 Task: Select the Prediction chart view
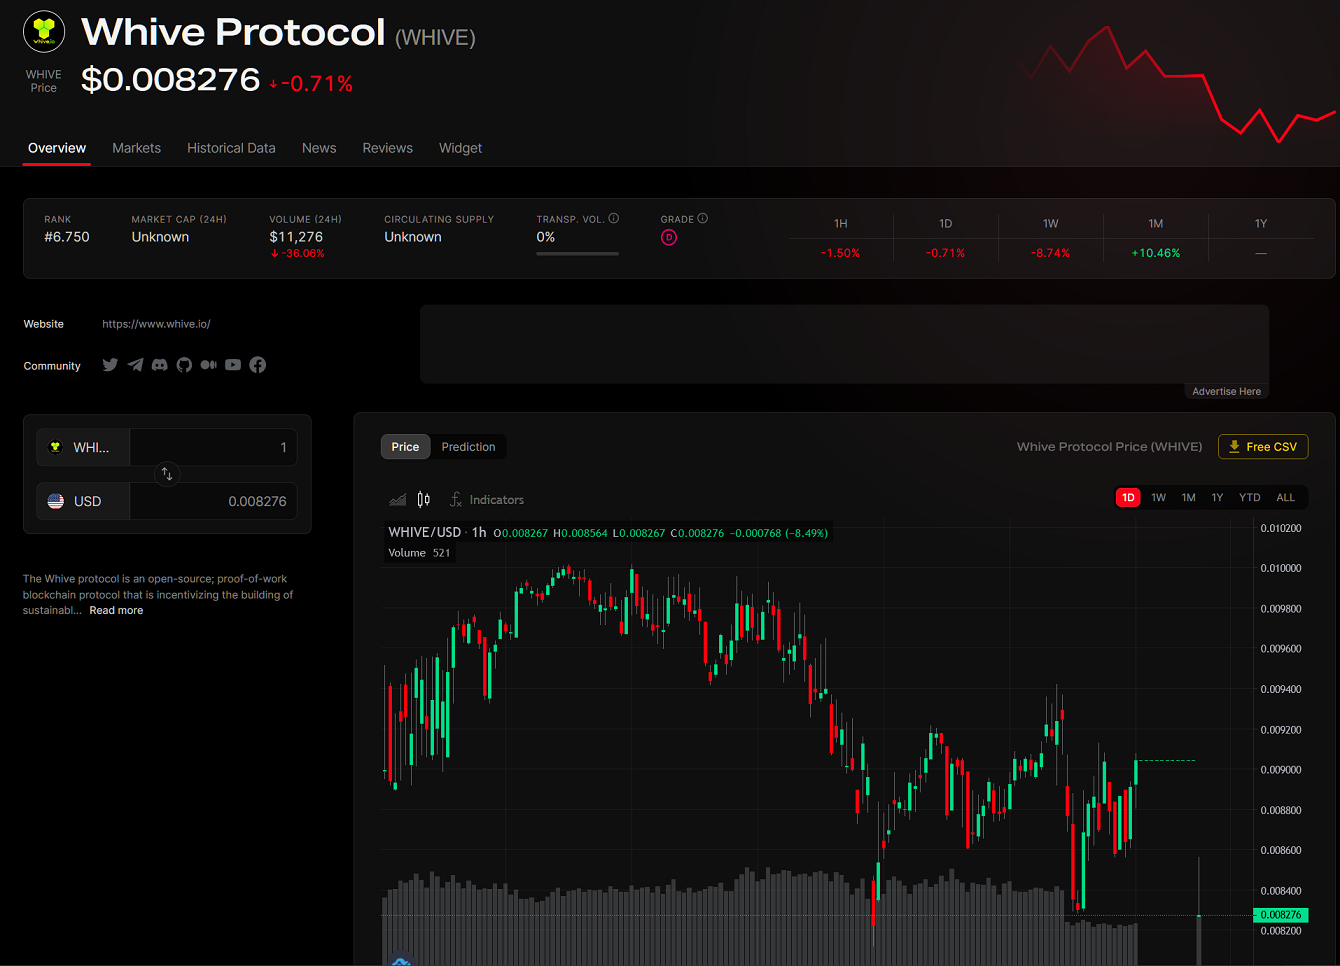(x=468, y=447)
